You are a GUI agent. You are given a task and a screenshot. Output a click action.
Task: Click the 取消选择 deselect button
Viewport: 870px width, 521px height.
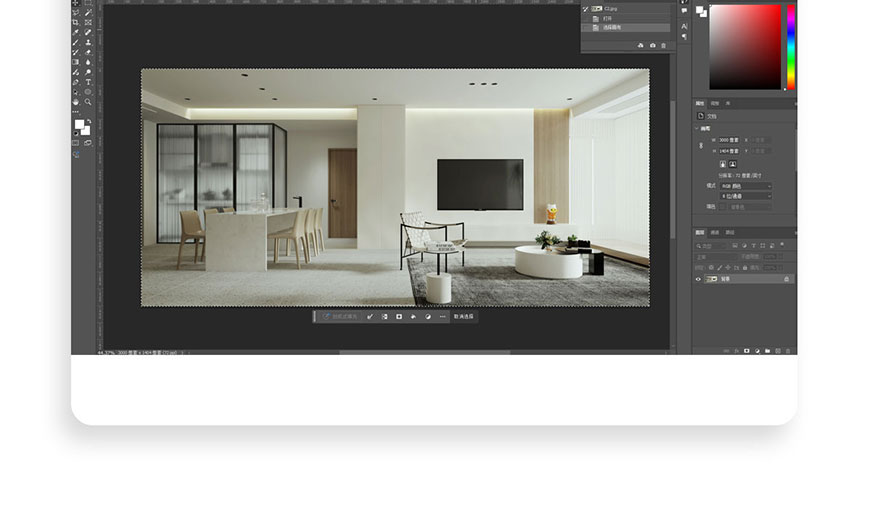tap(464, 316)
